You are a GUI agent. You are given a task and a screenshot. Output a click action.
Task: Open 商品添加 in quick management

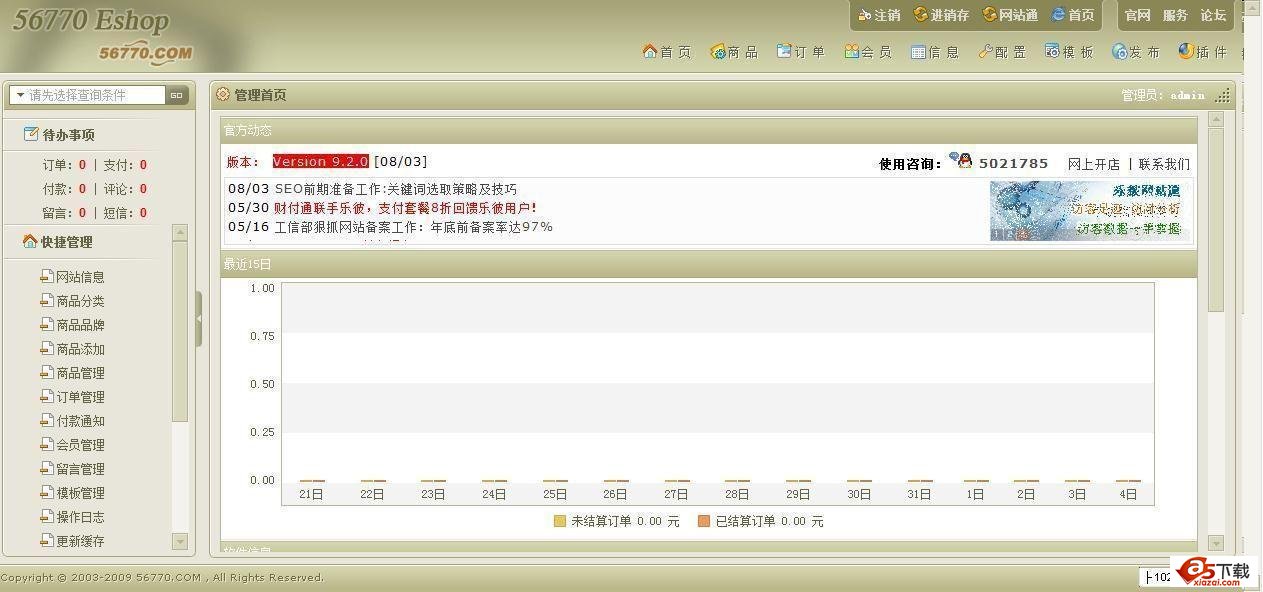click(x=80, y=349)
